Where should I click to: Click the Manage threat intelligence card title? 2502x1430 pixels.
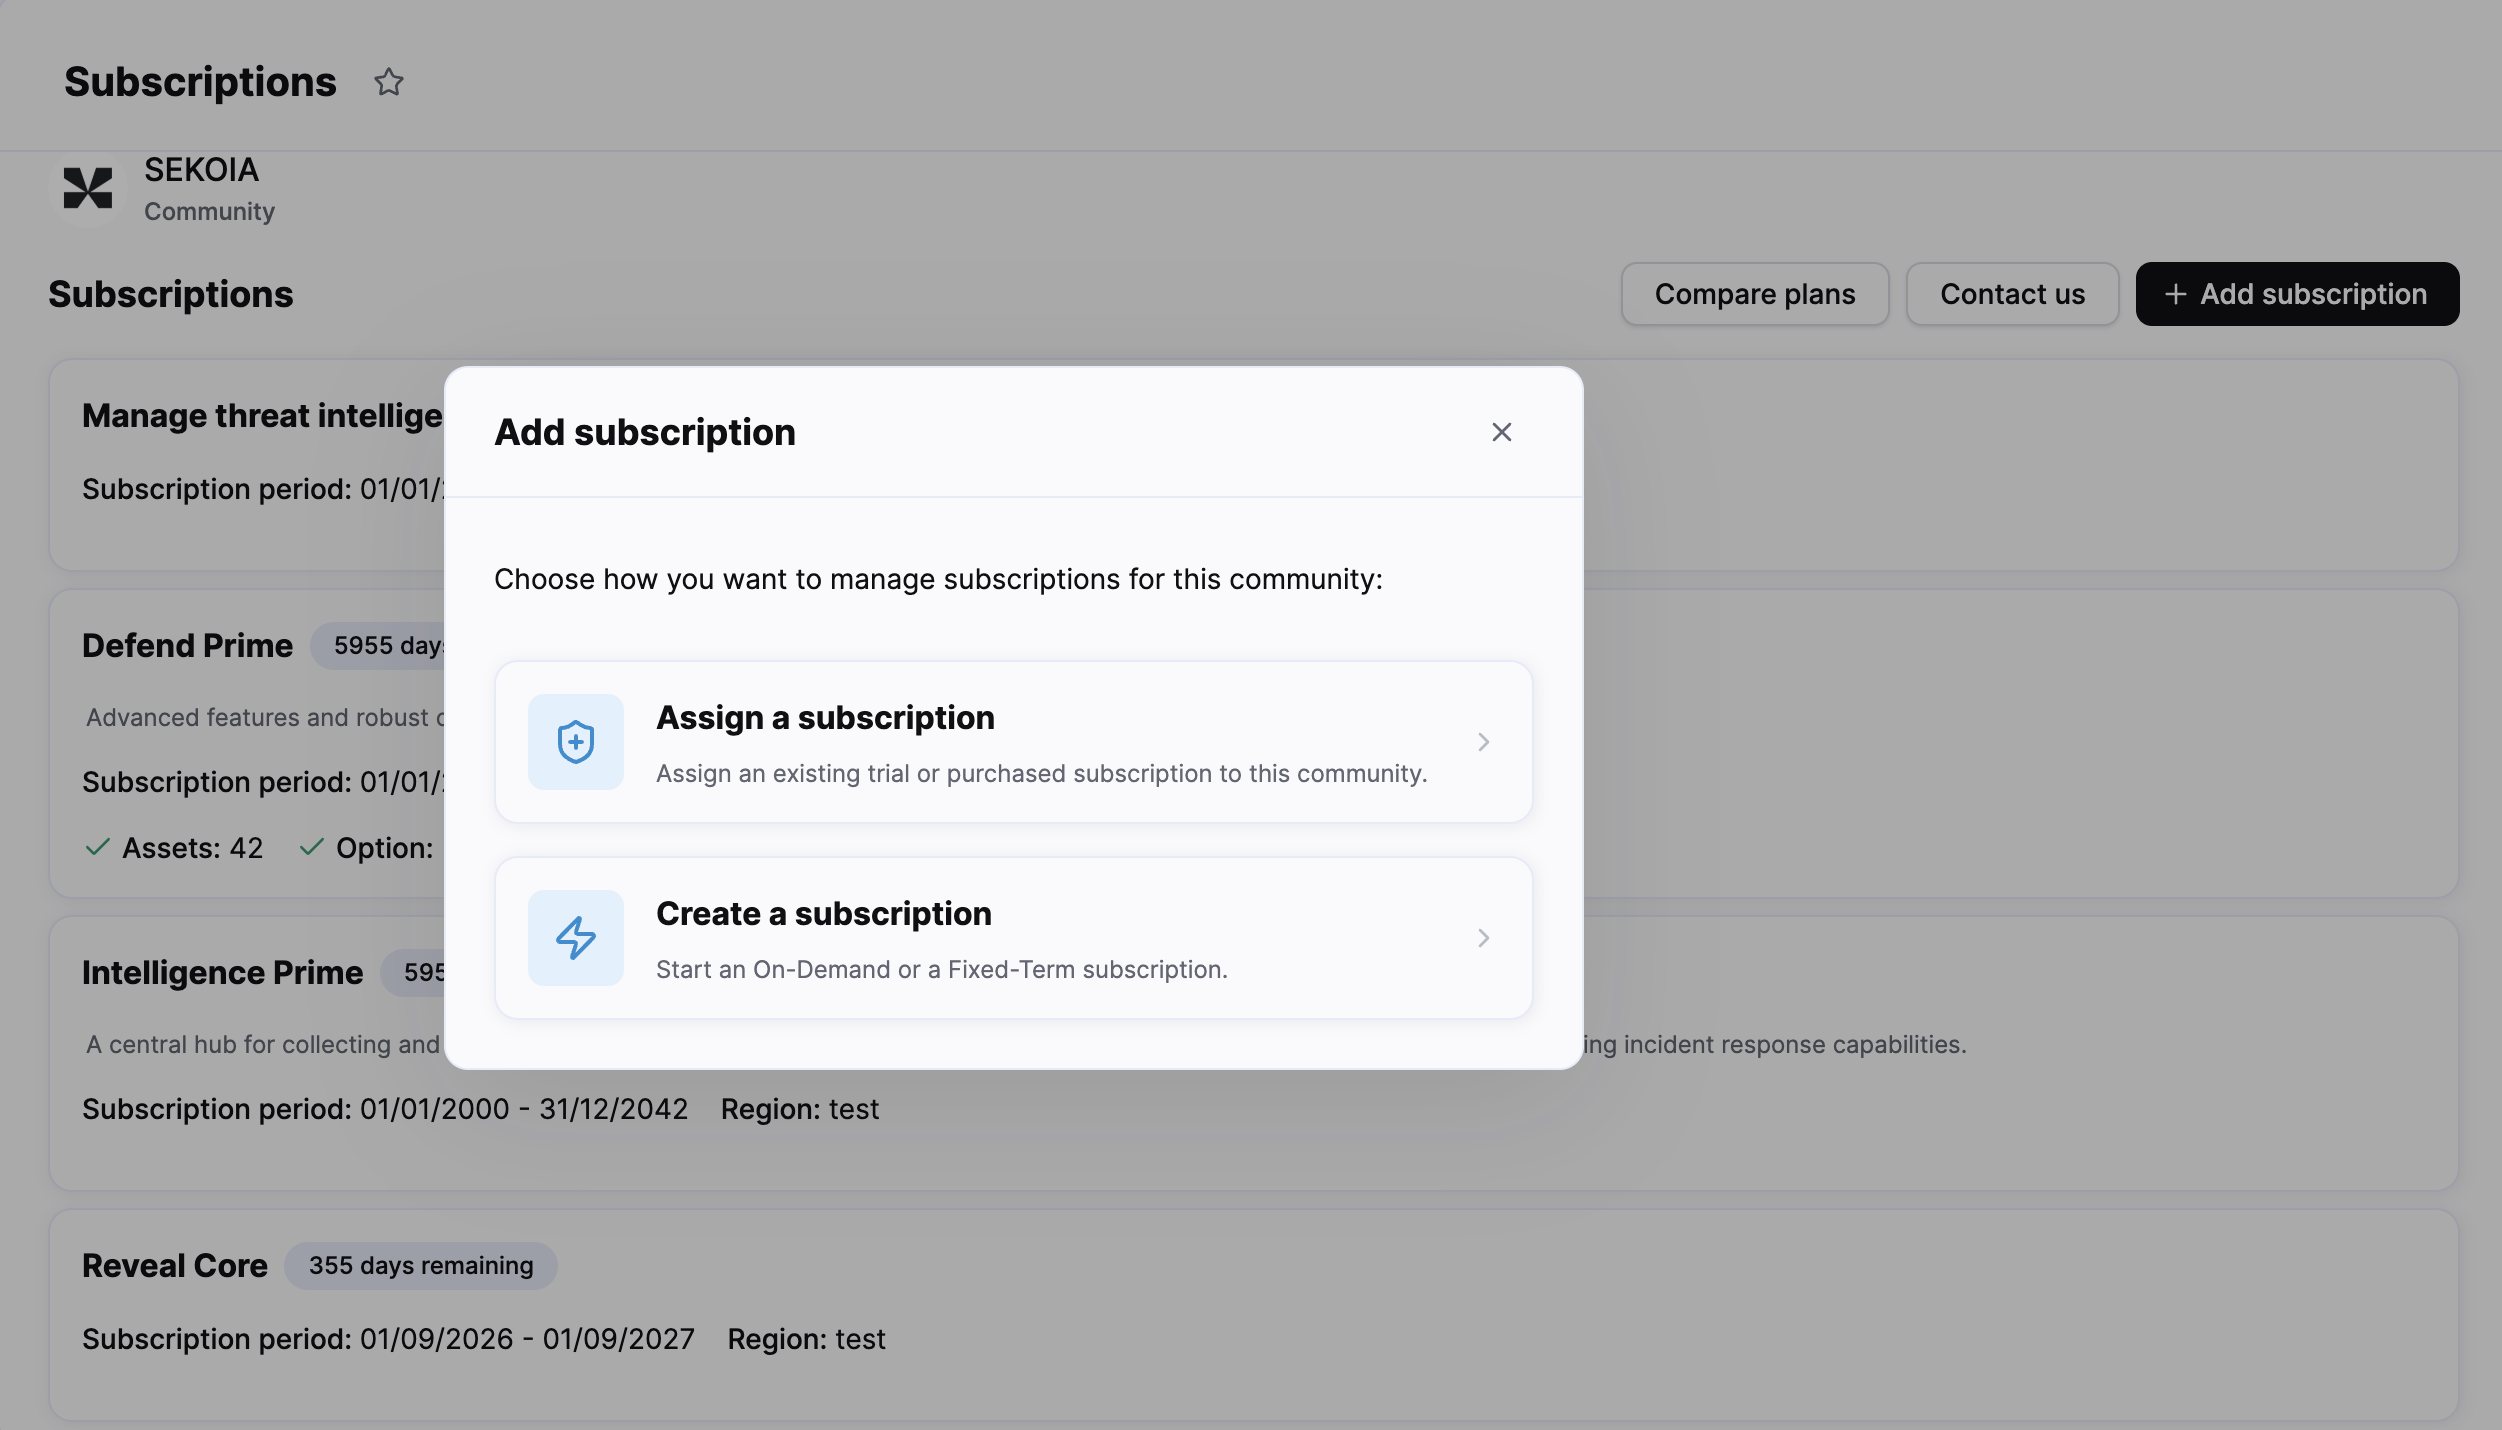[x=263, y=416]
